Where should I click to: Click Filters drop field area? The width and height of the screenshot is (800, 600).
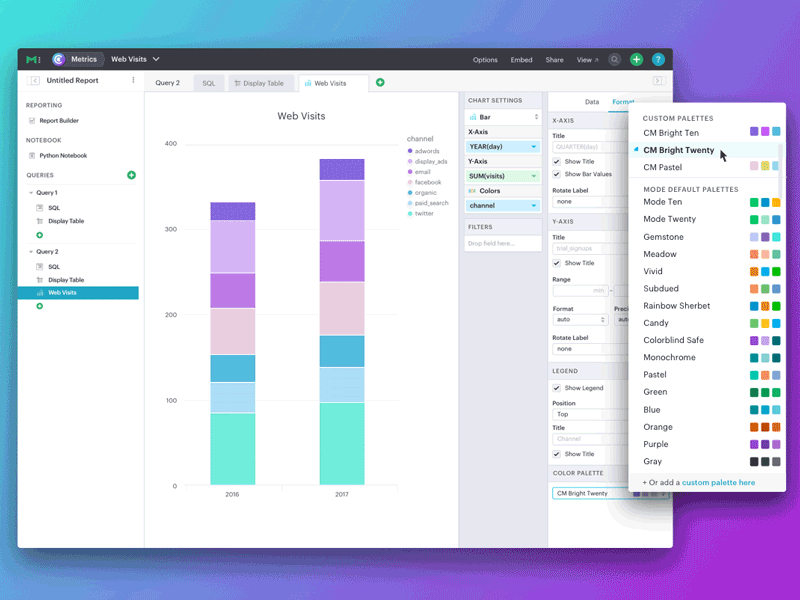503,243
